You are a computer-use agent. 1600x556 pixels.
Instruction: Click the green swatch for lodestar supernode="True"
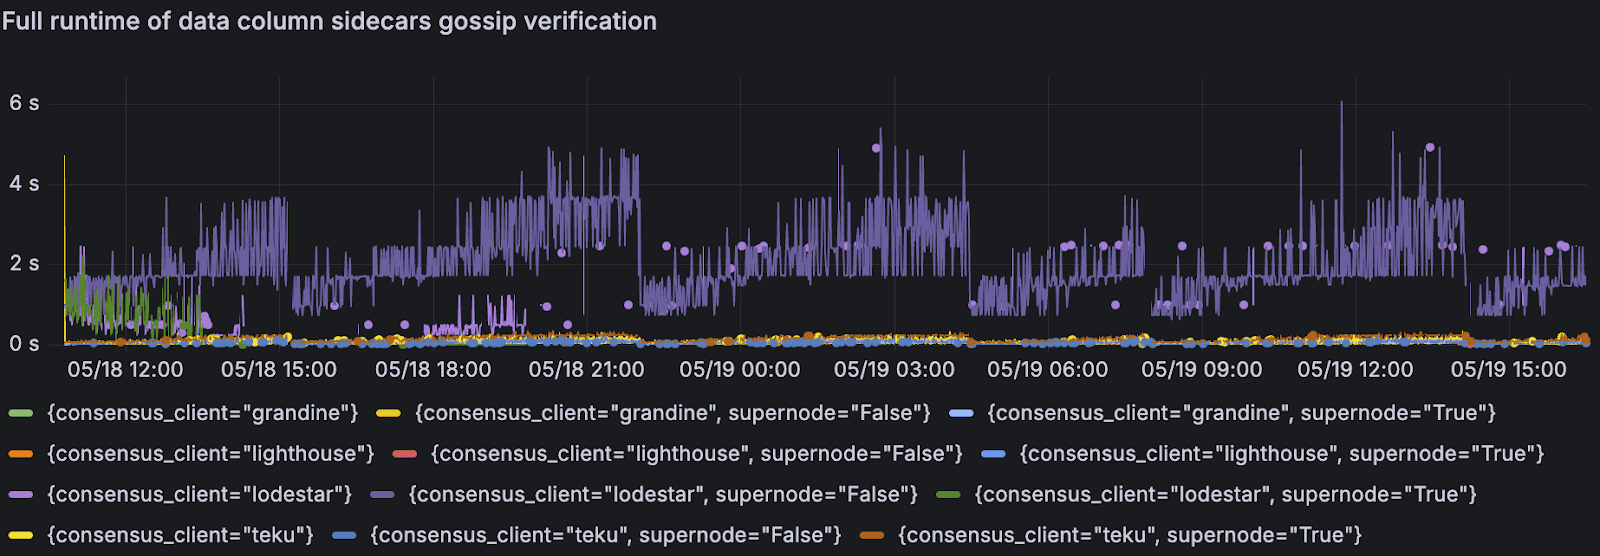(x=948, y=494)
